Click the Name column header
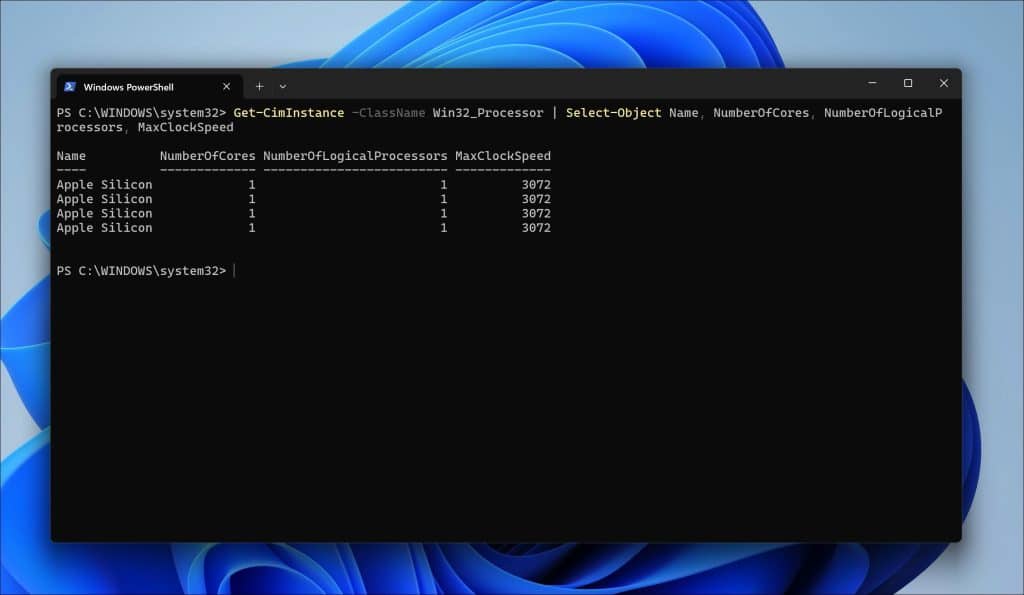 [x=71, y=156]
